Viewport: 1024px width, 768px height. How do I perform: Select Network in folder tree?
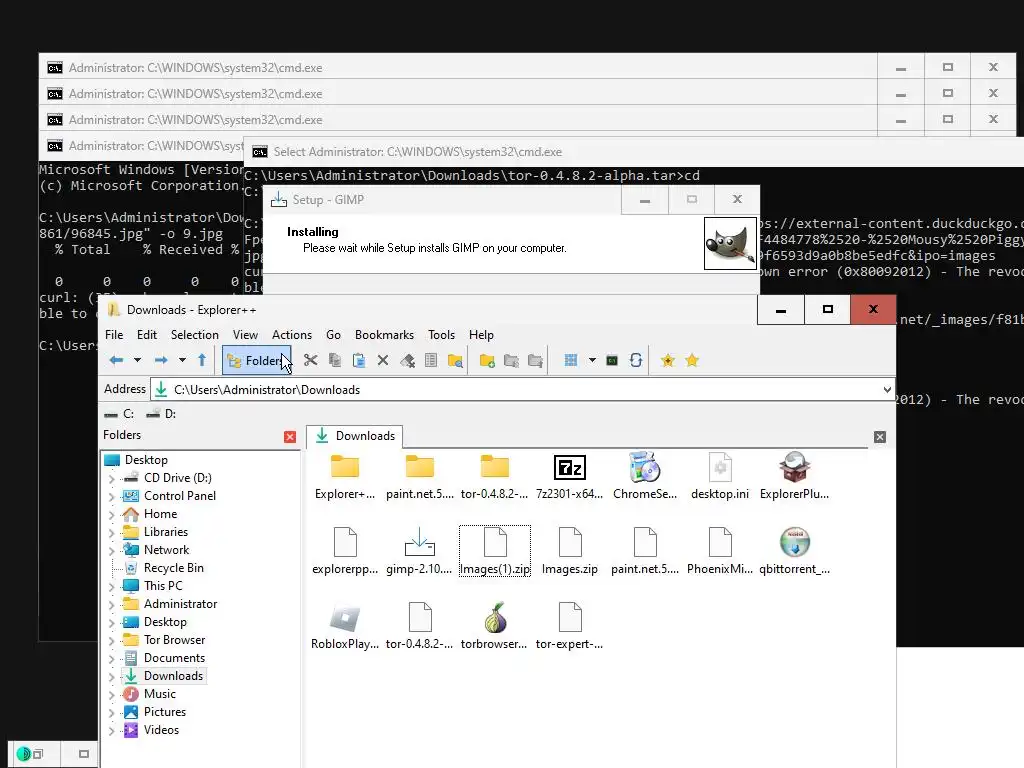click(166, 550)
